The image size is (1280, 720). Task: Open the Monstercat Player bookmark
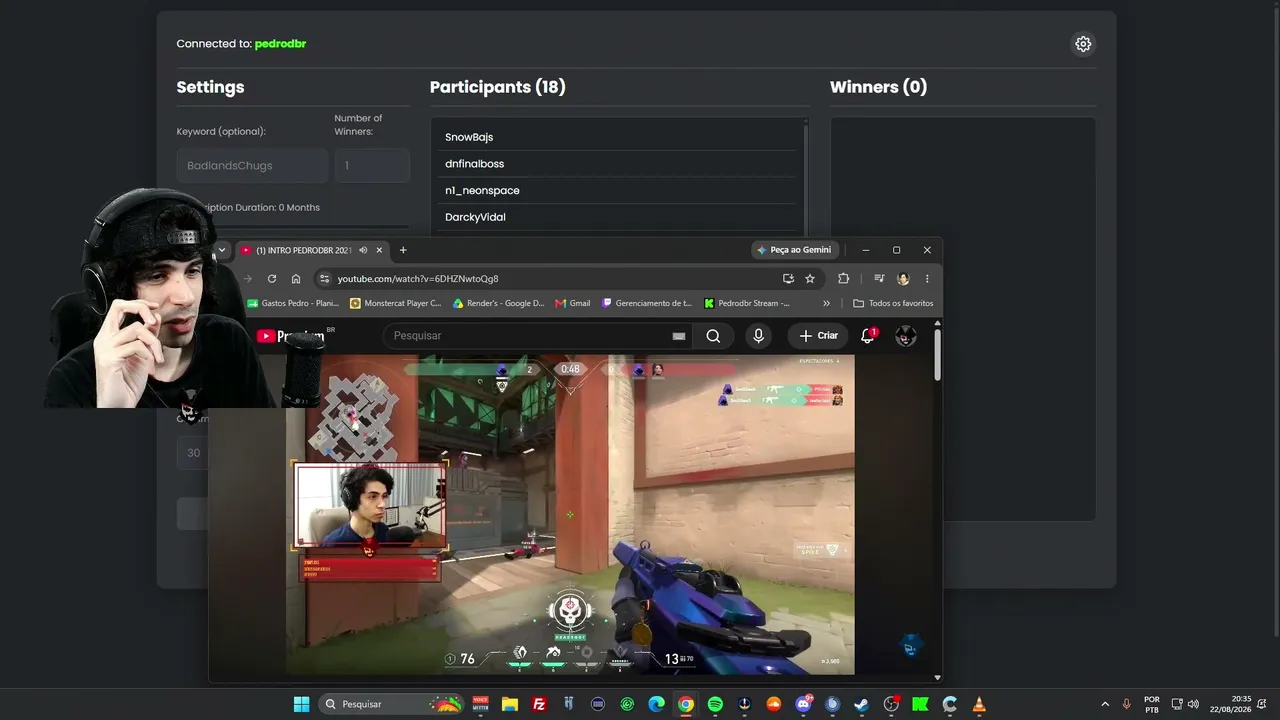396,303
